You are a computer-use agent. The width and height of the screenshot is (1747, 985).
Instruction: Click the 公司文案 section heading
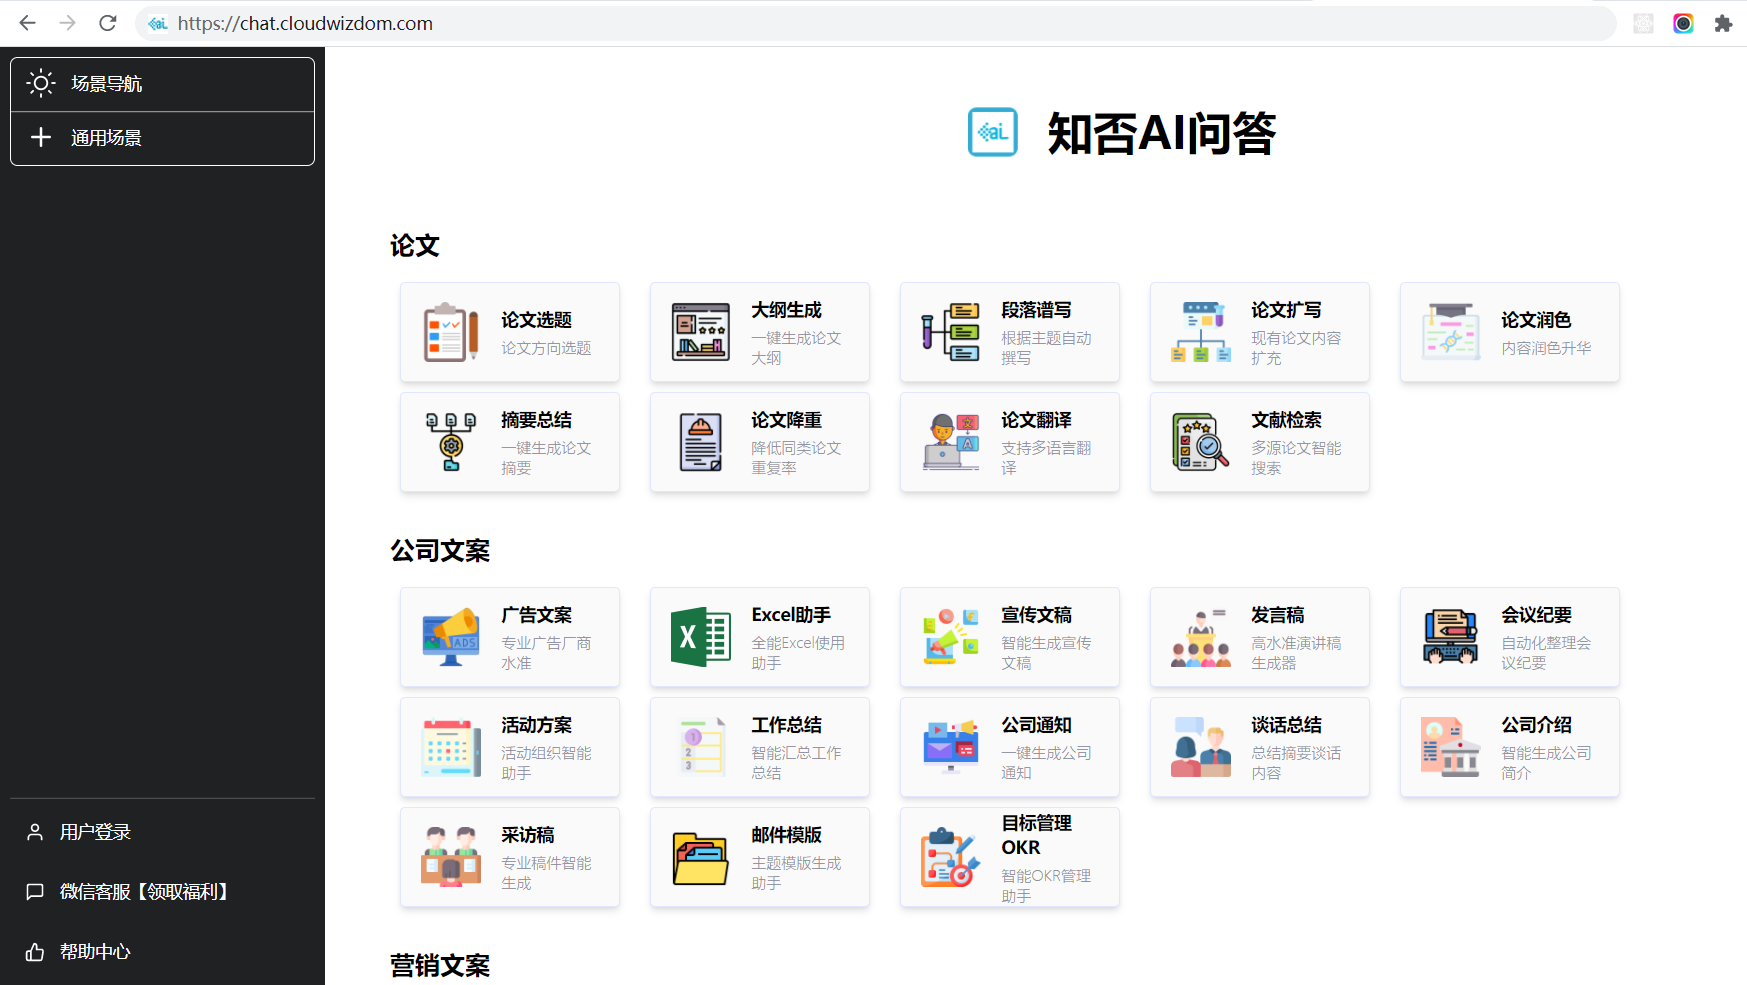[440, 551]
